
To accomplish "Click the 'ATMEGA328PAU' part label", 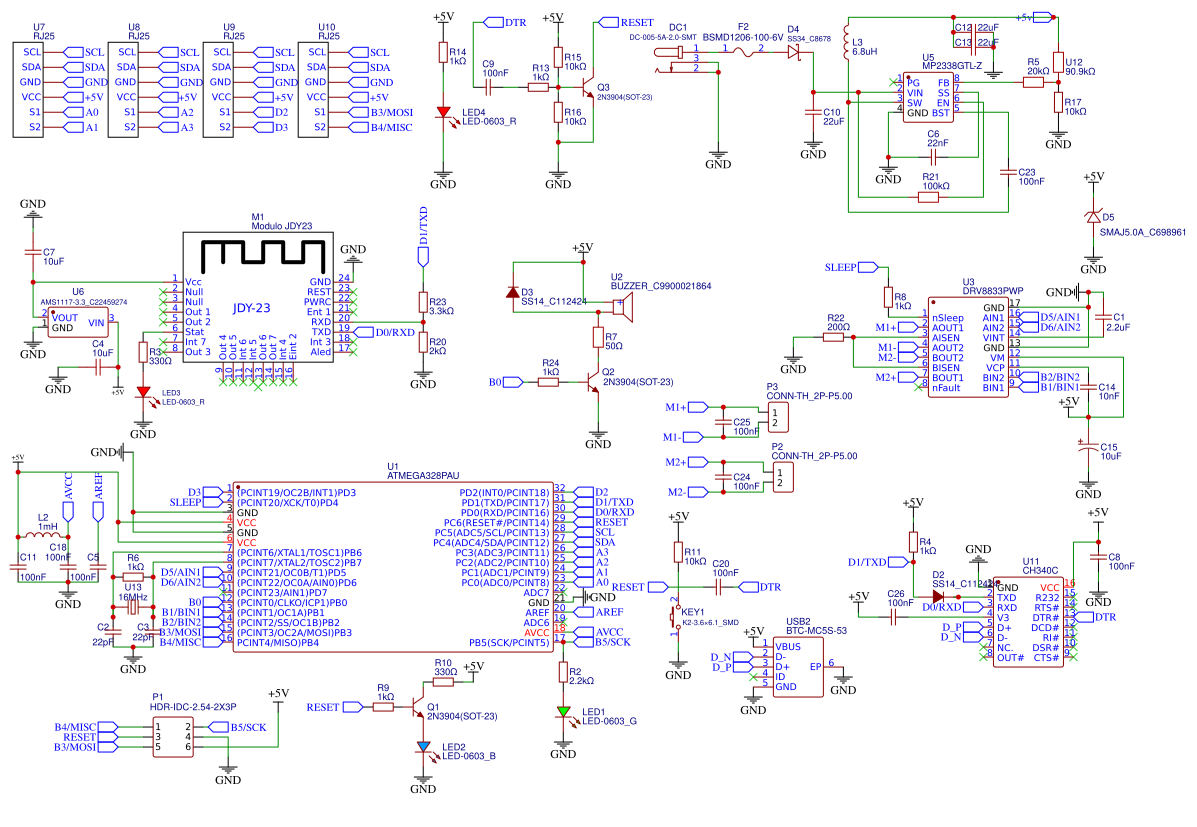I will [423, 476].
